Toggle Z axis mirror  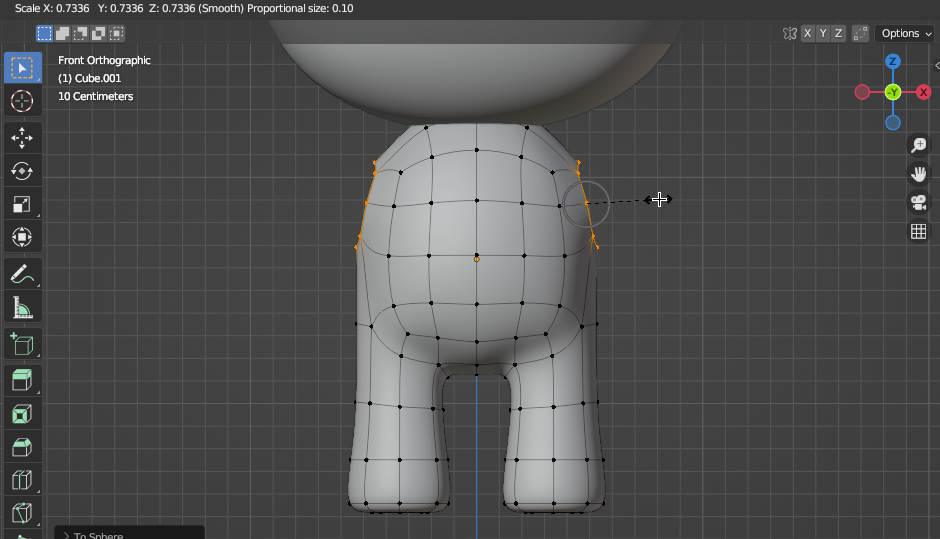pyautogui.click(x=838, y=34)
